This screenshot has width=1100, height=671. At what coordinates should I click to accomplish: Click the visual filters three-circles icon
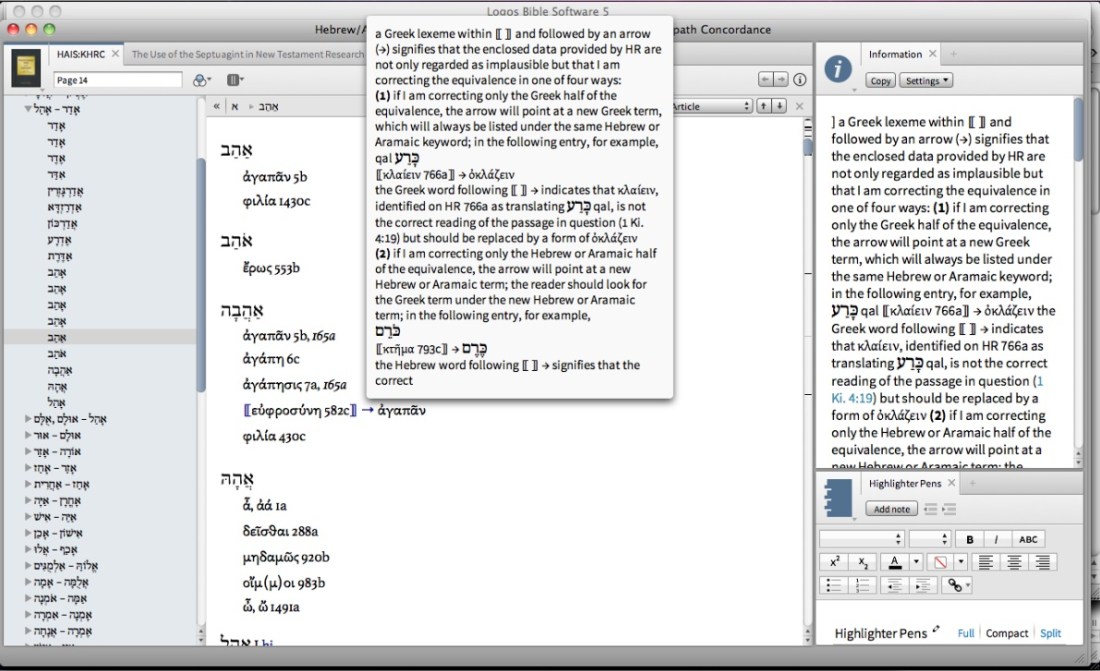pyautogui.click(x=201, y=80)
